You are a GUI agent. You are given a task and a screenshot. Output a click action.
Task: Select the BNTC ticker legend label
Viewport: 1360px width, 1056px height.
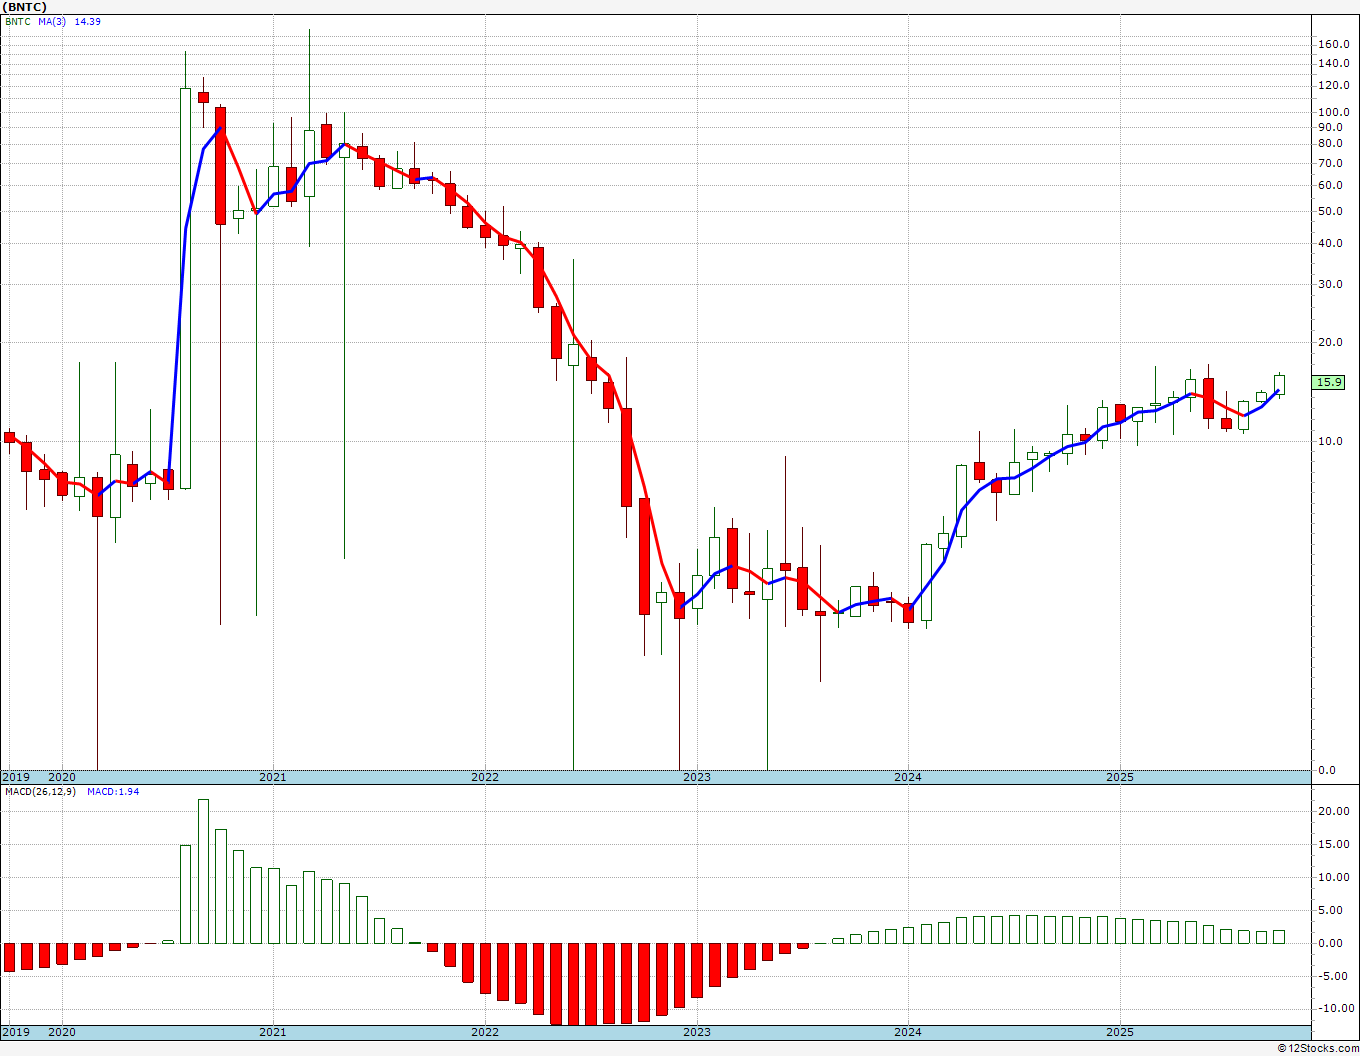tap(17, 22)
